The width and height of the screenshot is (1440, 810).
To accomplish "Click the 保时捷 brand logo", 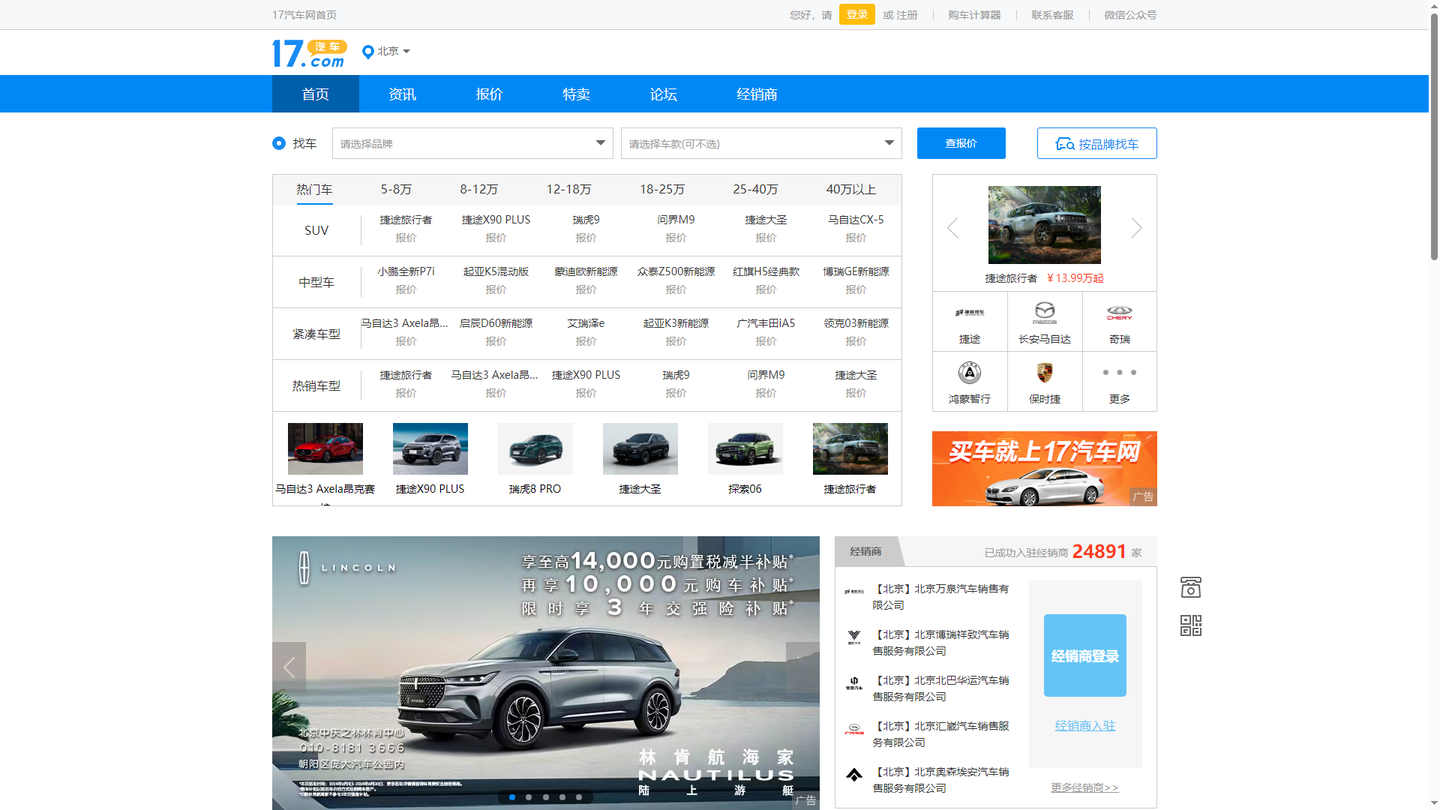I will 1044,372.
